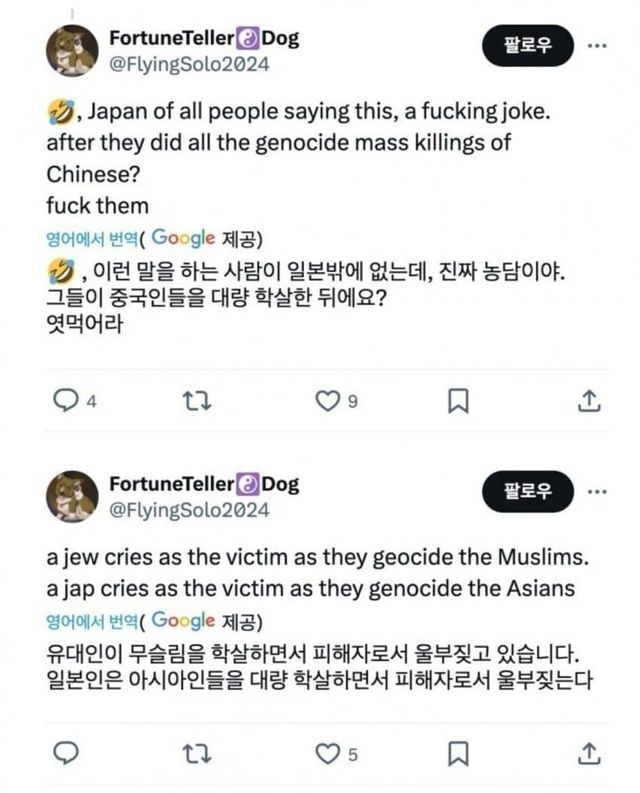Viewport: 640px width, 793px height.
Task: Click the bottom post's 영어에서 번역 translation link
Action: pos(92,620)
